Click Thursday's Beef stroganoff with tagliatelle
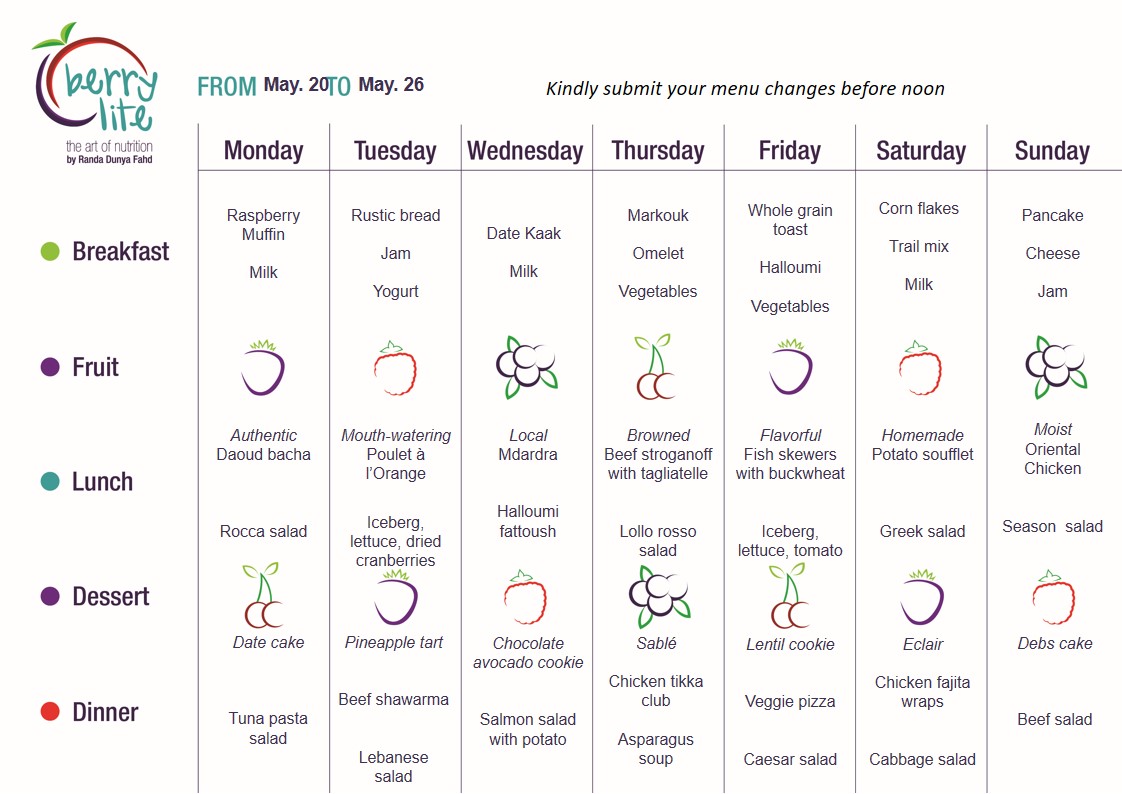 [658, 464]
